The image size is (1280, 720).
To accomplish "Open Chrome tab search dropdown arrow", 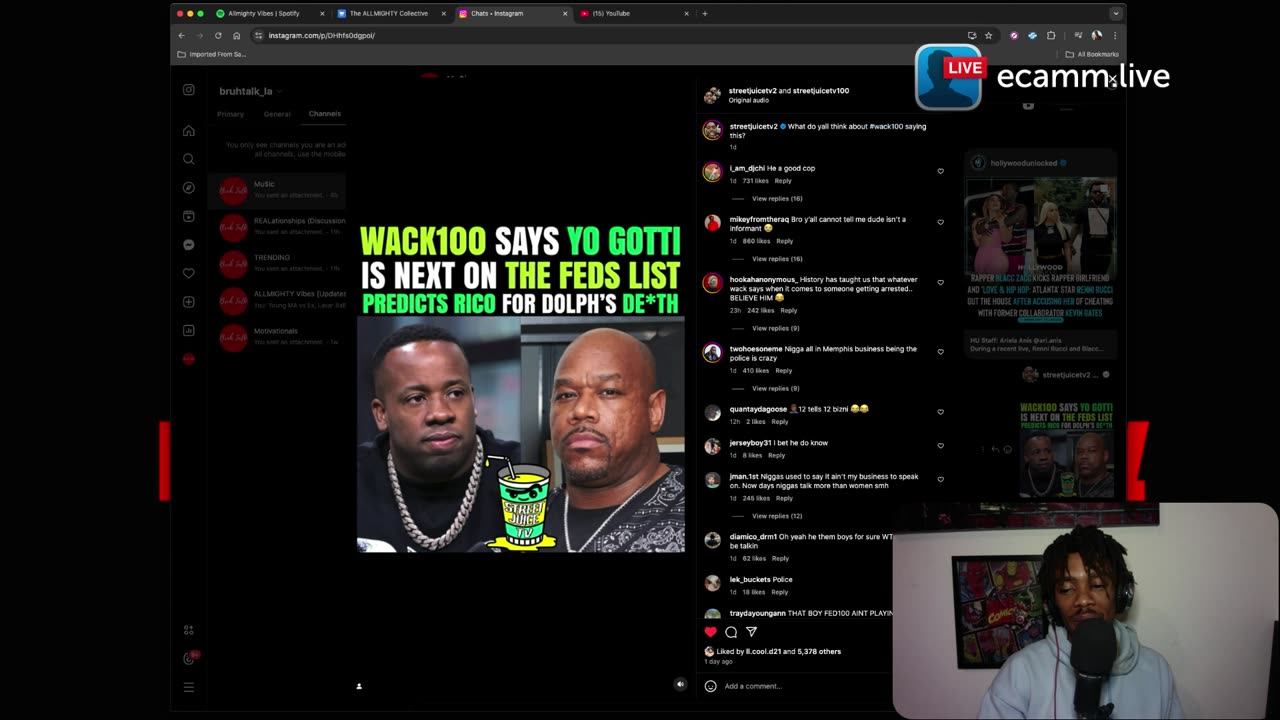I will [x=1114, y=13].
